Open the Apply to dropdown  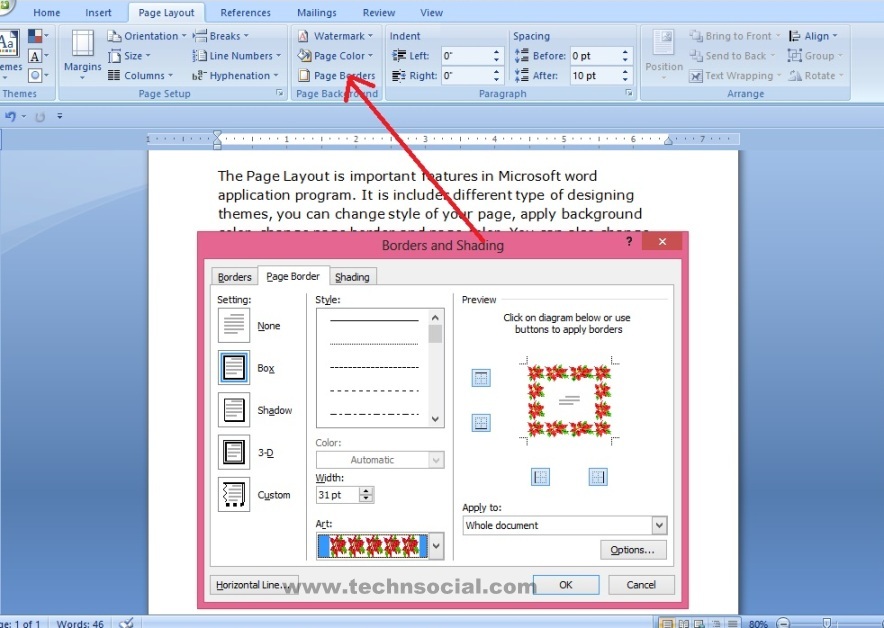point(657,524)
